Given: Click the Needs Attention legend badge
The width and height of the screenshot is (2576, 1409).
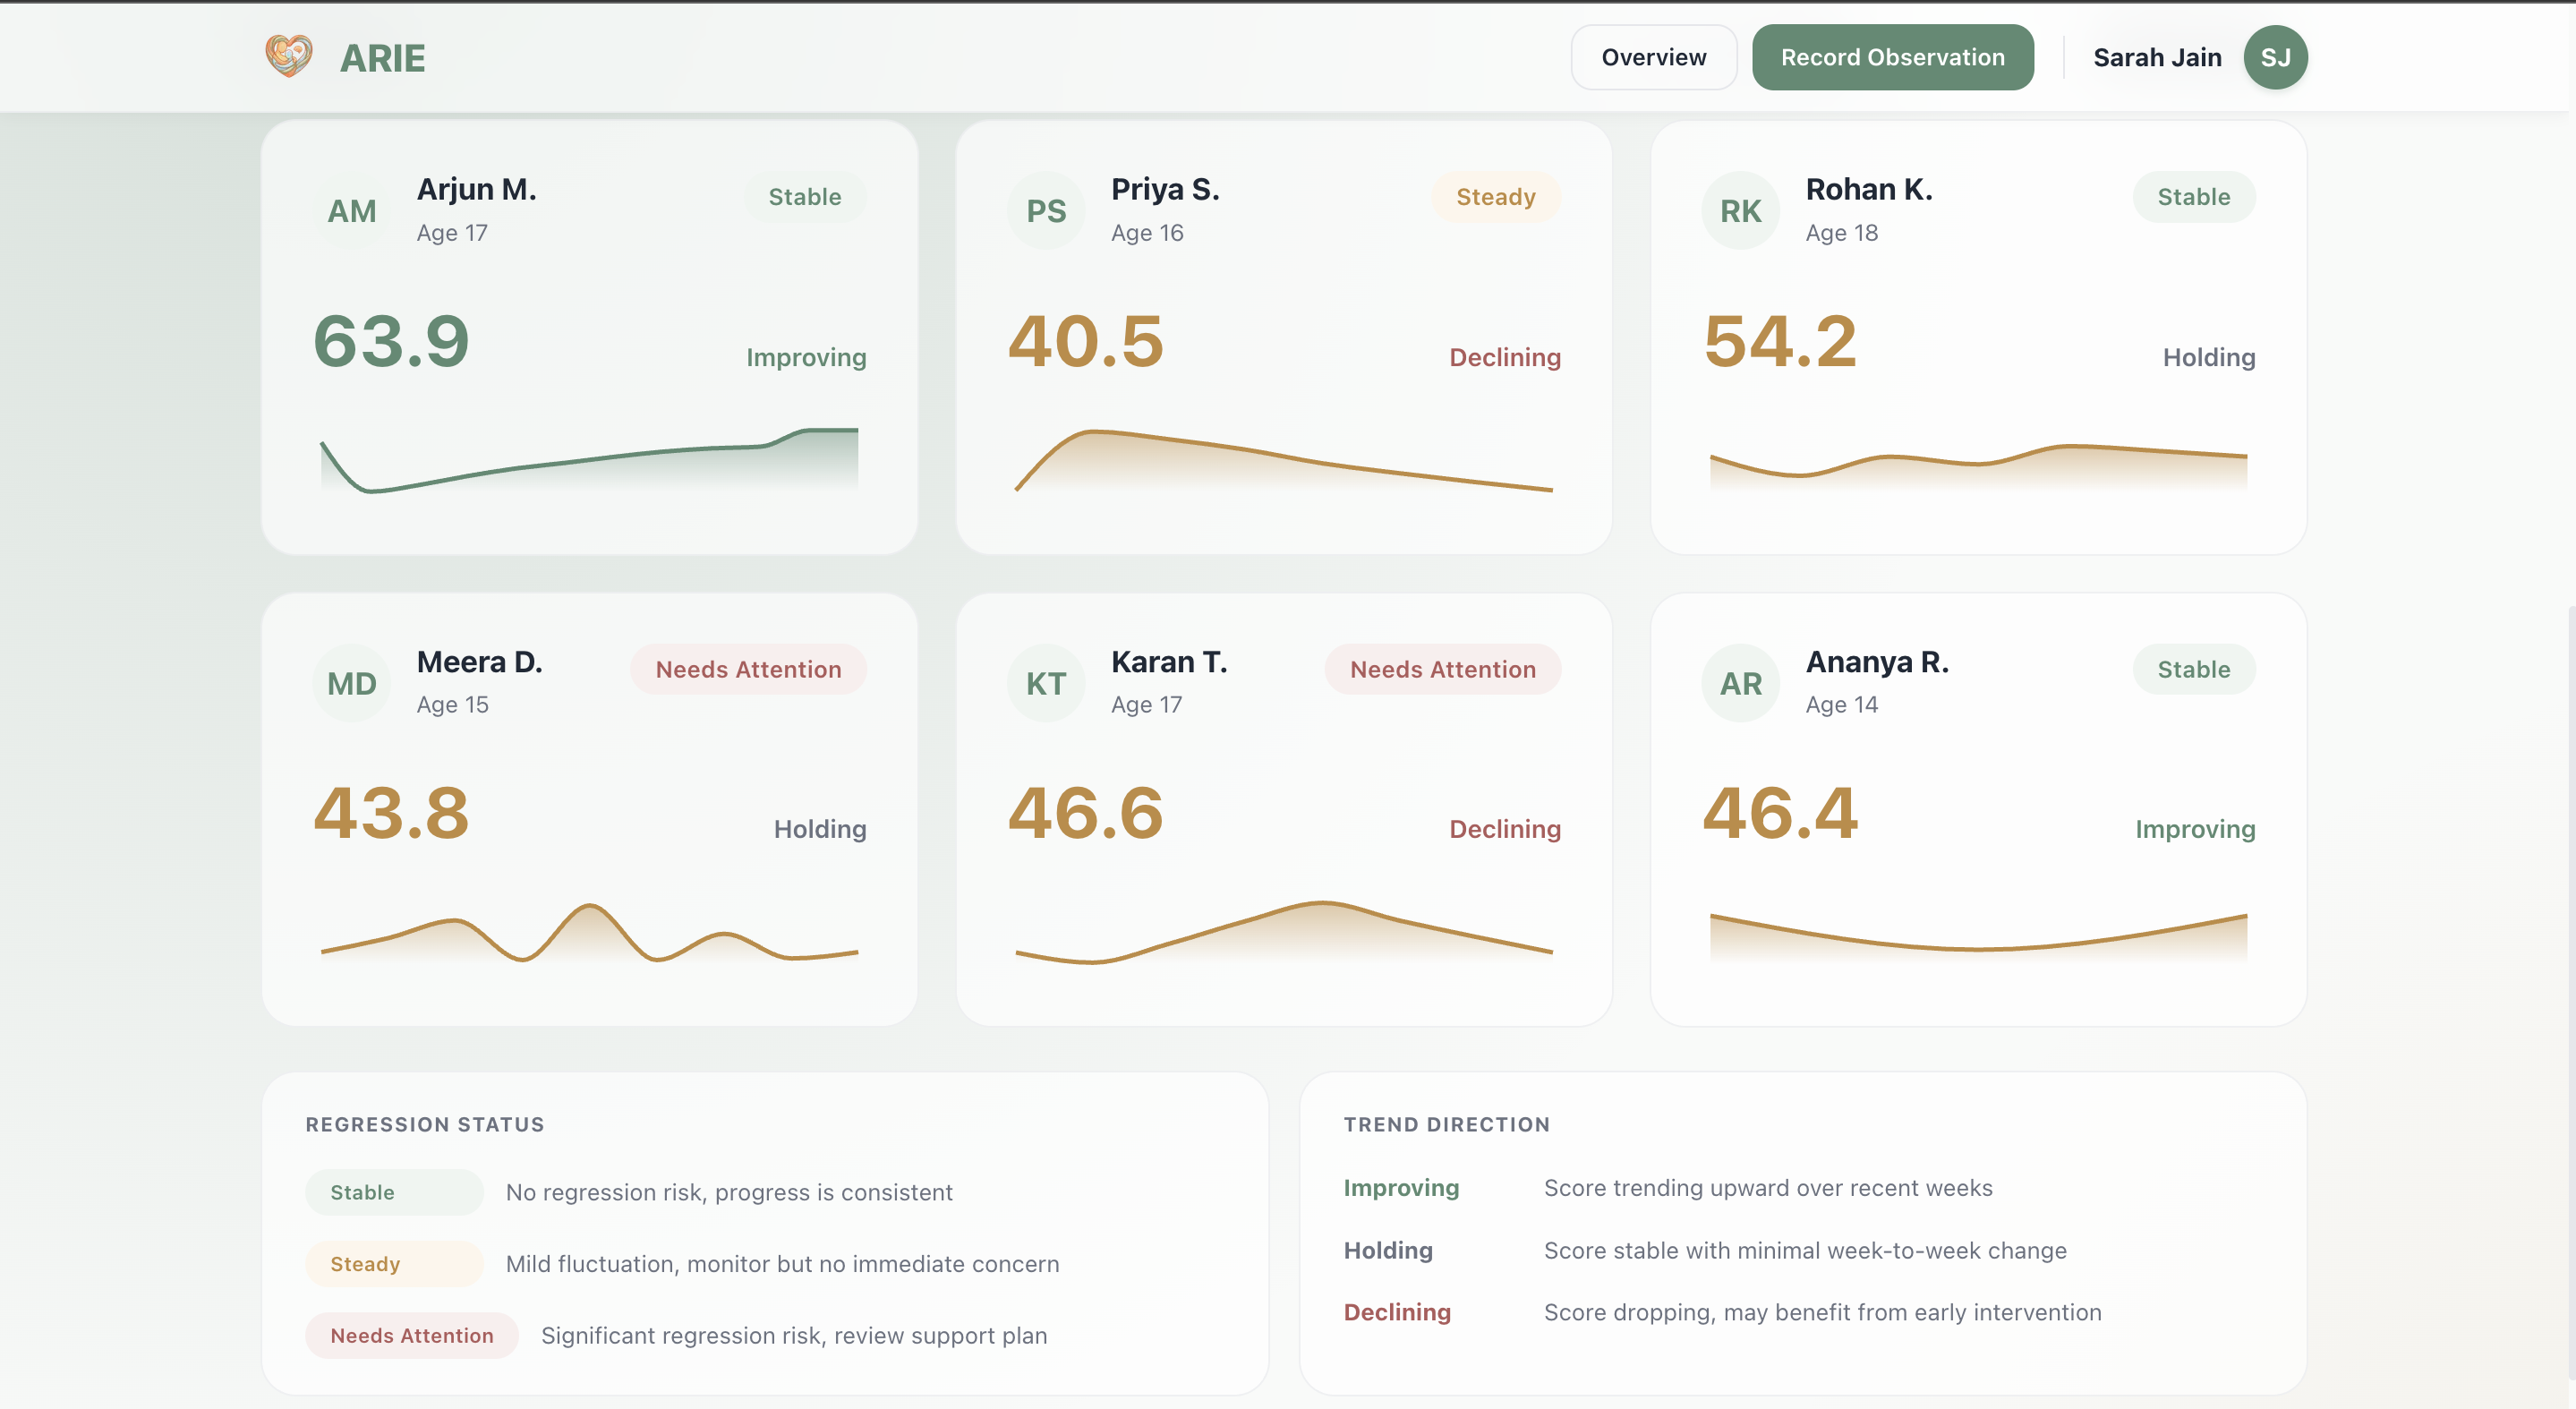Looking at the screenshot, I should [x=411, y=1335].
